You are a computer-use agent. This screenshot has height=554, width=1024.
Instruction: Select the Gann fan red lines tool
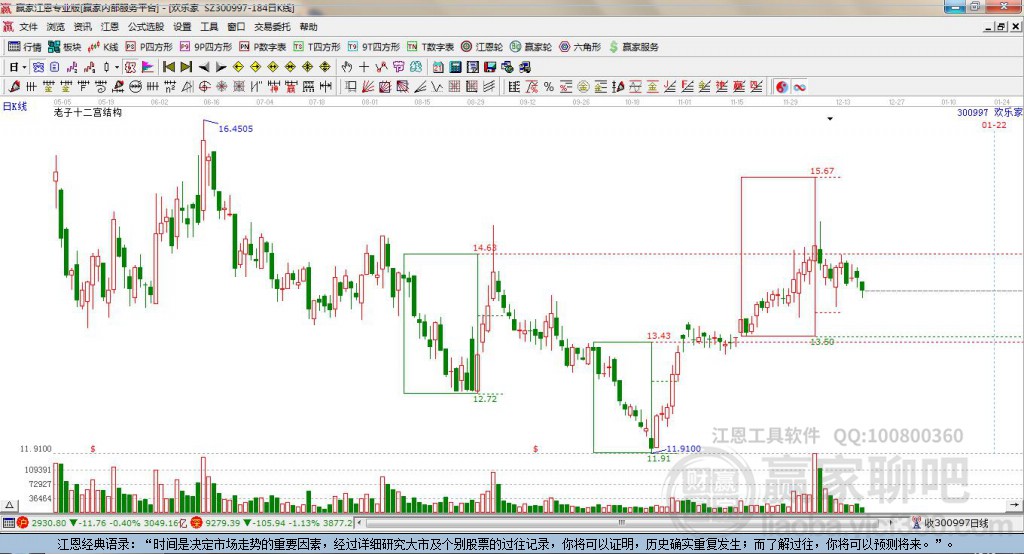tap(368, 87)
